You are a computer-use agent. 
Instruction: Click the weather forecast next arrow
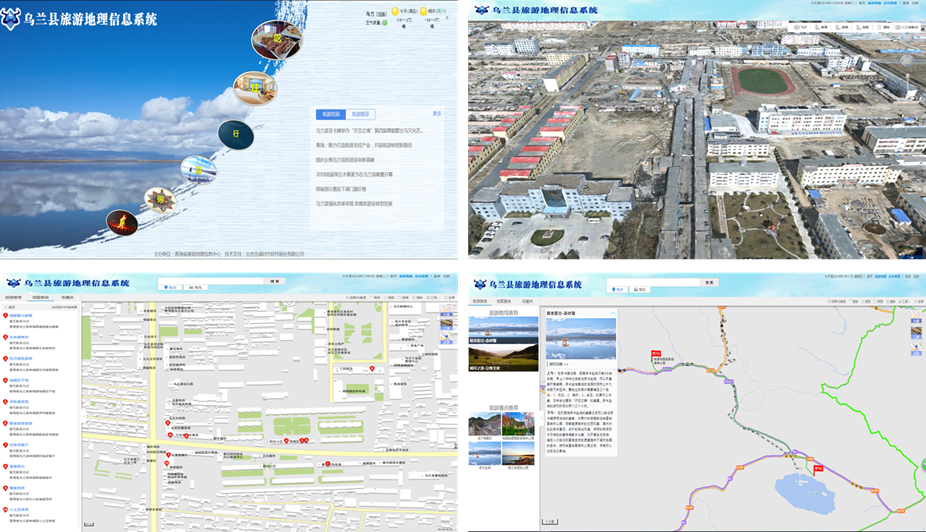(448, 17)
